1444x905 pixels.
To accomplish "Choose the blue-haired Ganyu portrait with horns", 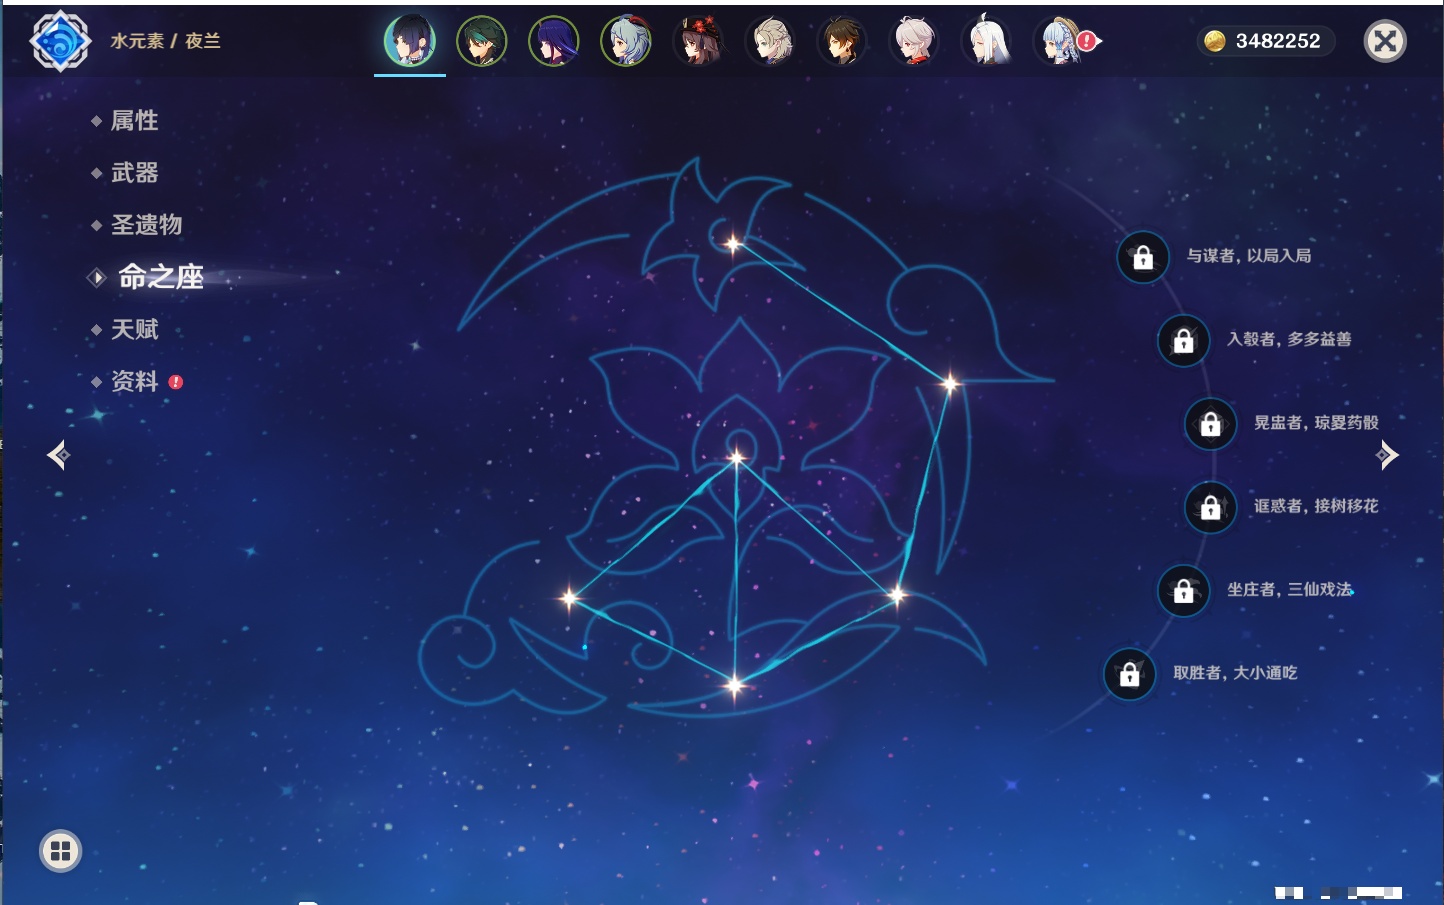I will pyautogui.click(x=626, y=41).
